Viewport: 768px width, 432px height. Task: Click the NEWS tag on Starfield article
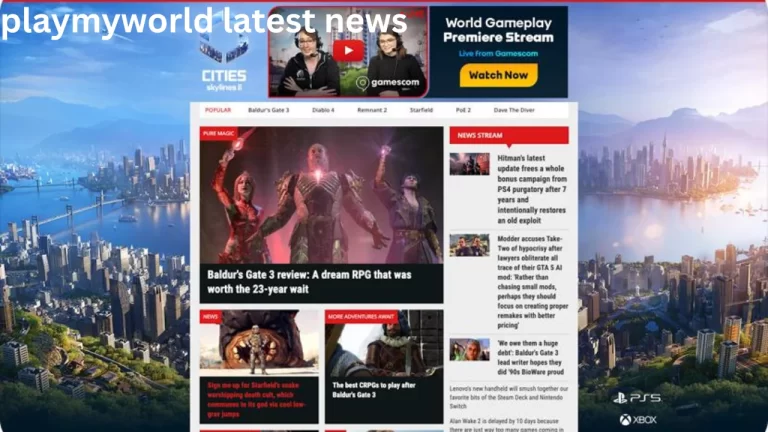[211, 316]
